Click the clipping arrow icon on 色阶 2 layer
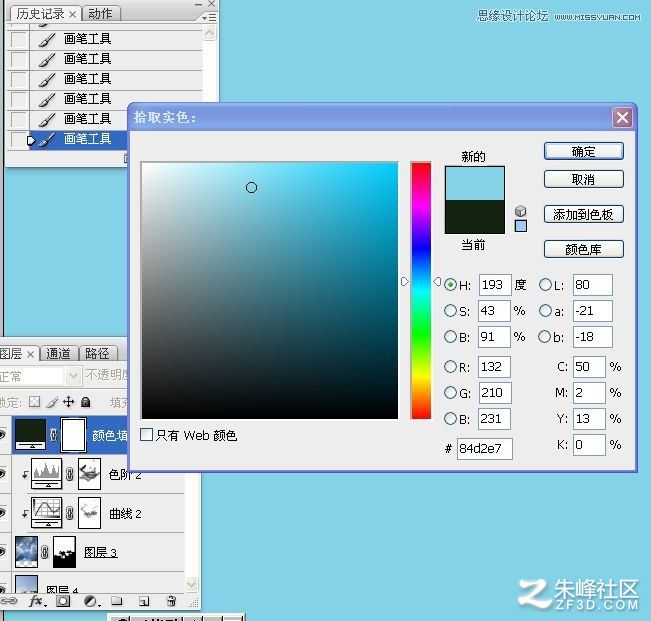The width and height of the screenshot is (651, 621). coord(25,474)
